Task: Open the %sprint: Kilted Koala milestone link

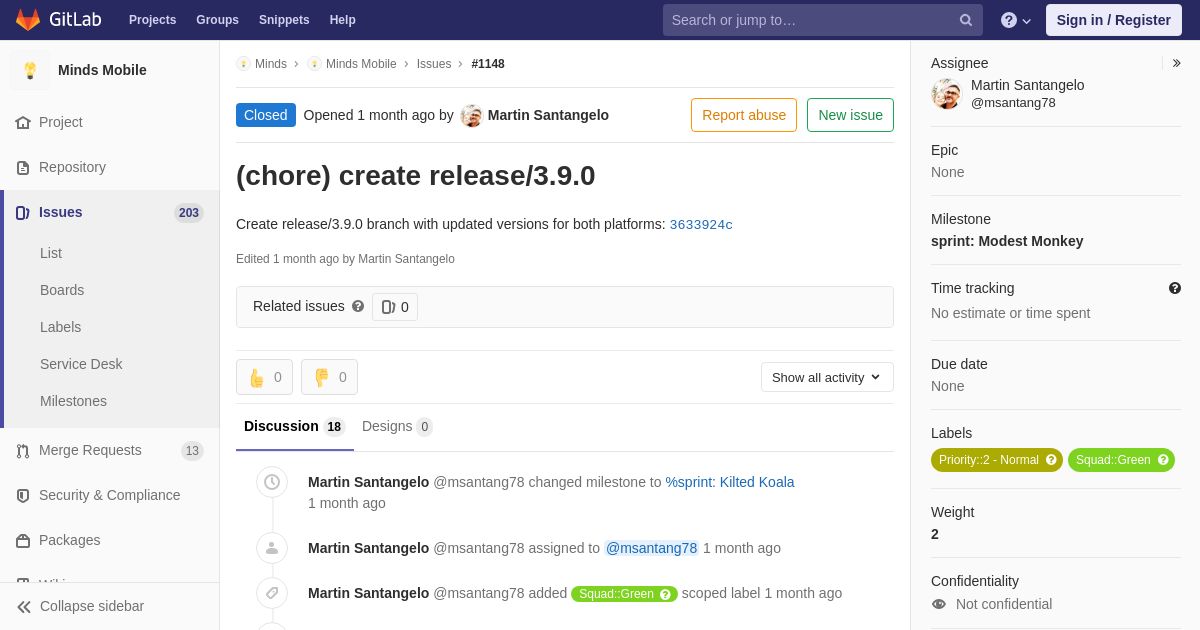Action: coord(730,482)
